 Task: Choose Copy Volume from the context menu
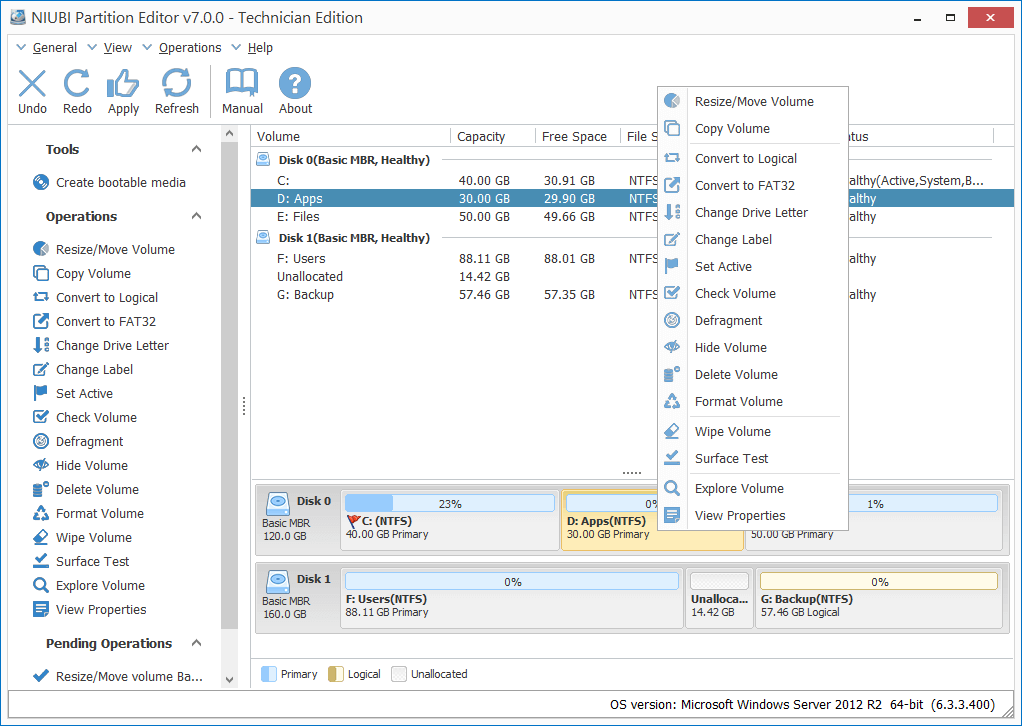[x=753, y=128]
